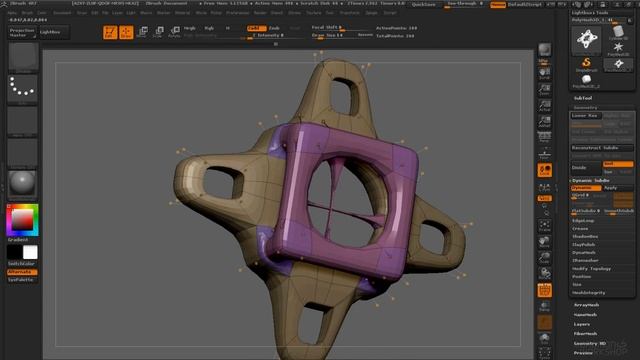Image resolution: width=640 pixels, height=360 pixels.
Task: Expand the SubTool section
Action: pos(583,98)
